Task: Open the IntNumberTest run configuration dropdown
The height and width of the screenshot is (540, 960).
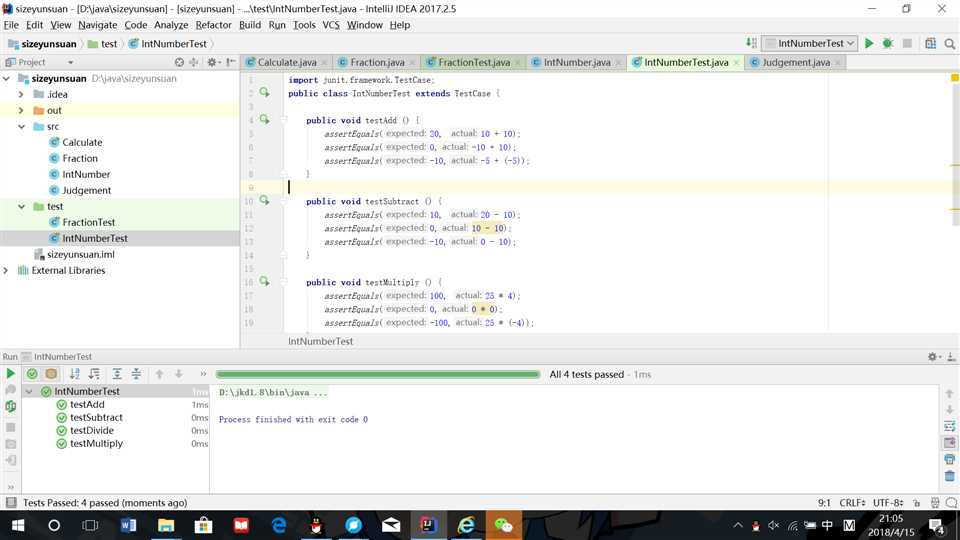Action: tap(809, 43)
